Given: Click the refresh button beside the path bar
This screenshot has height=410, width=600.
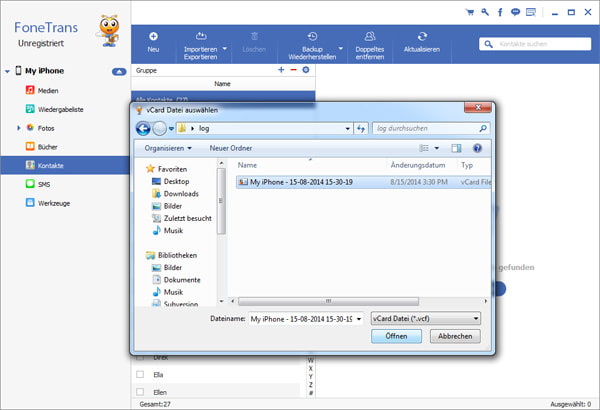Looking at the screenshot, I should (361, 129).
